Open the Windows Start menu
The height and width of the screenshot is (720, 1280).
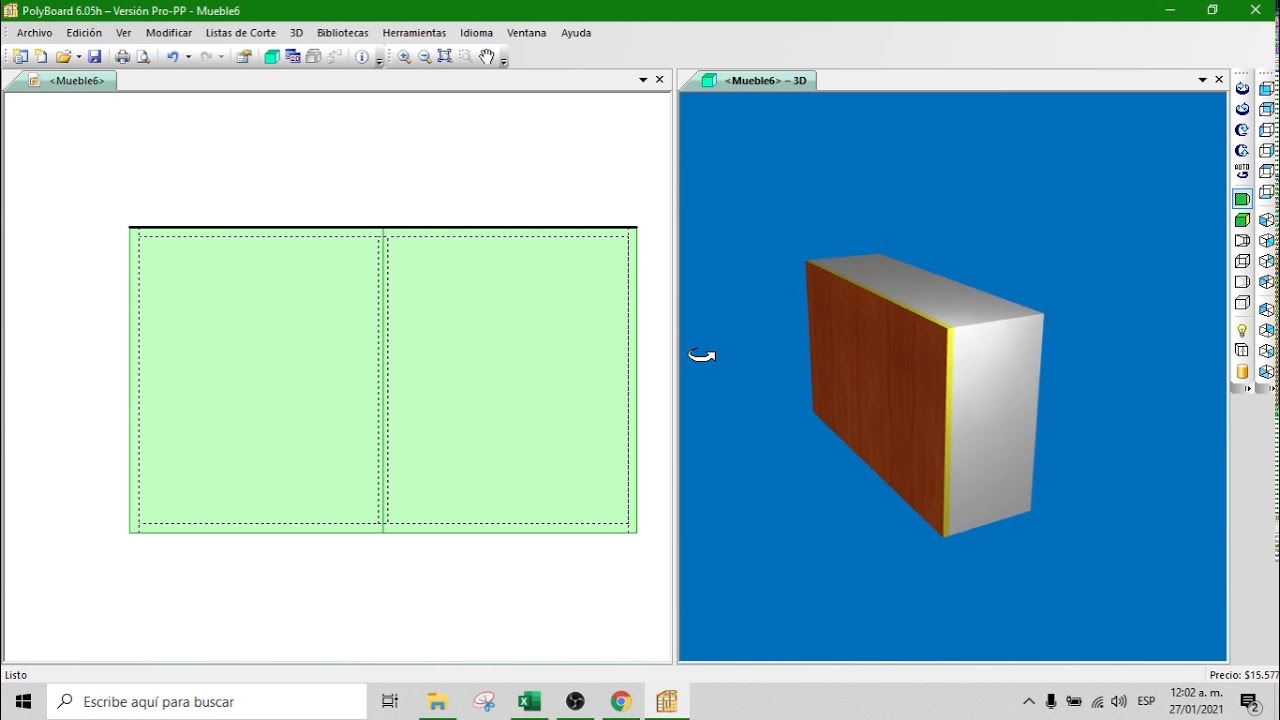tap(23, 702)
